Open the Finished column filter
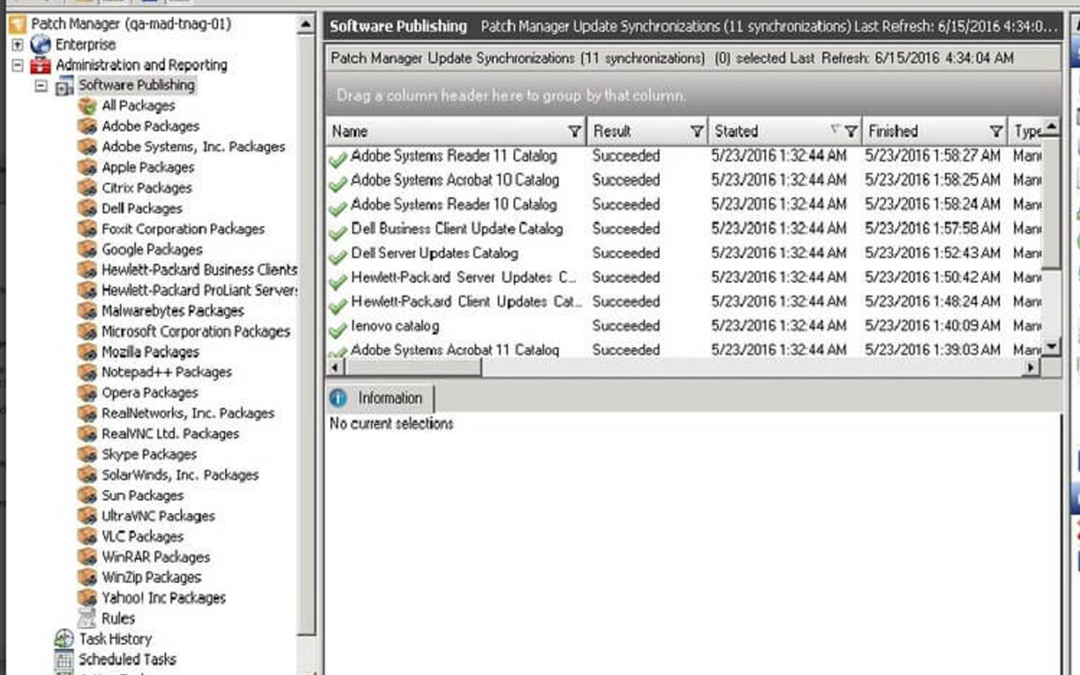This screenshot has height=675, width=1080. [x=996, y=131]
